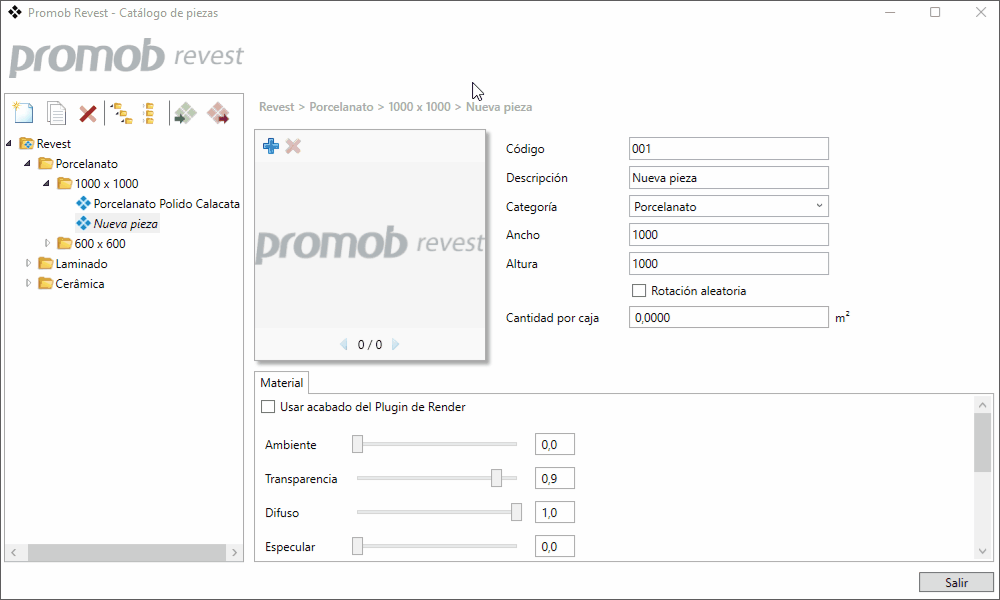Click the Especular value box

(555, 546)
